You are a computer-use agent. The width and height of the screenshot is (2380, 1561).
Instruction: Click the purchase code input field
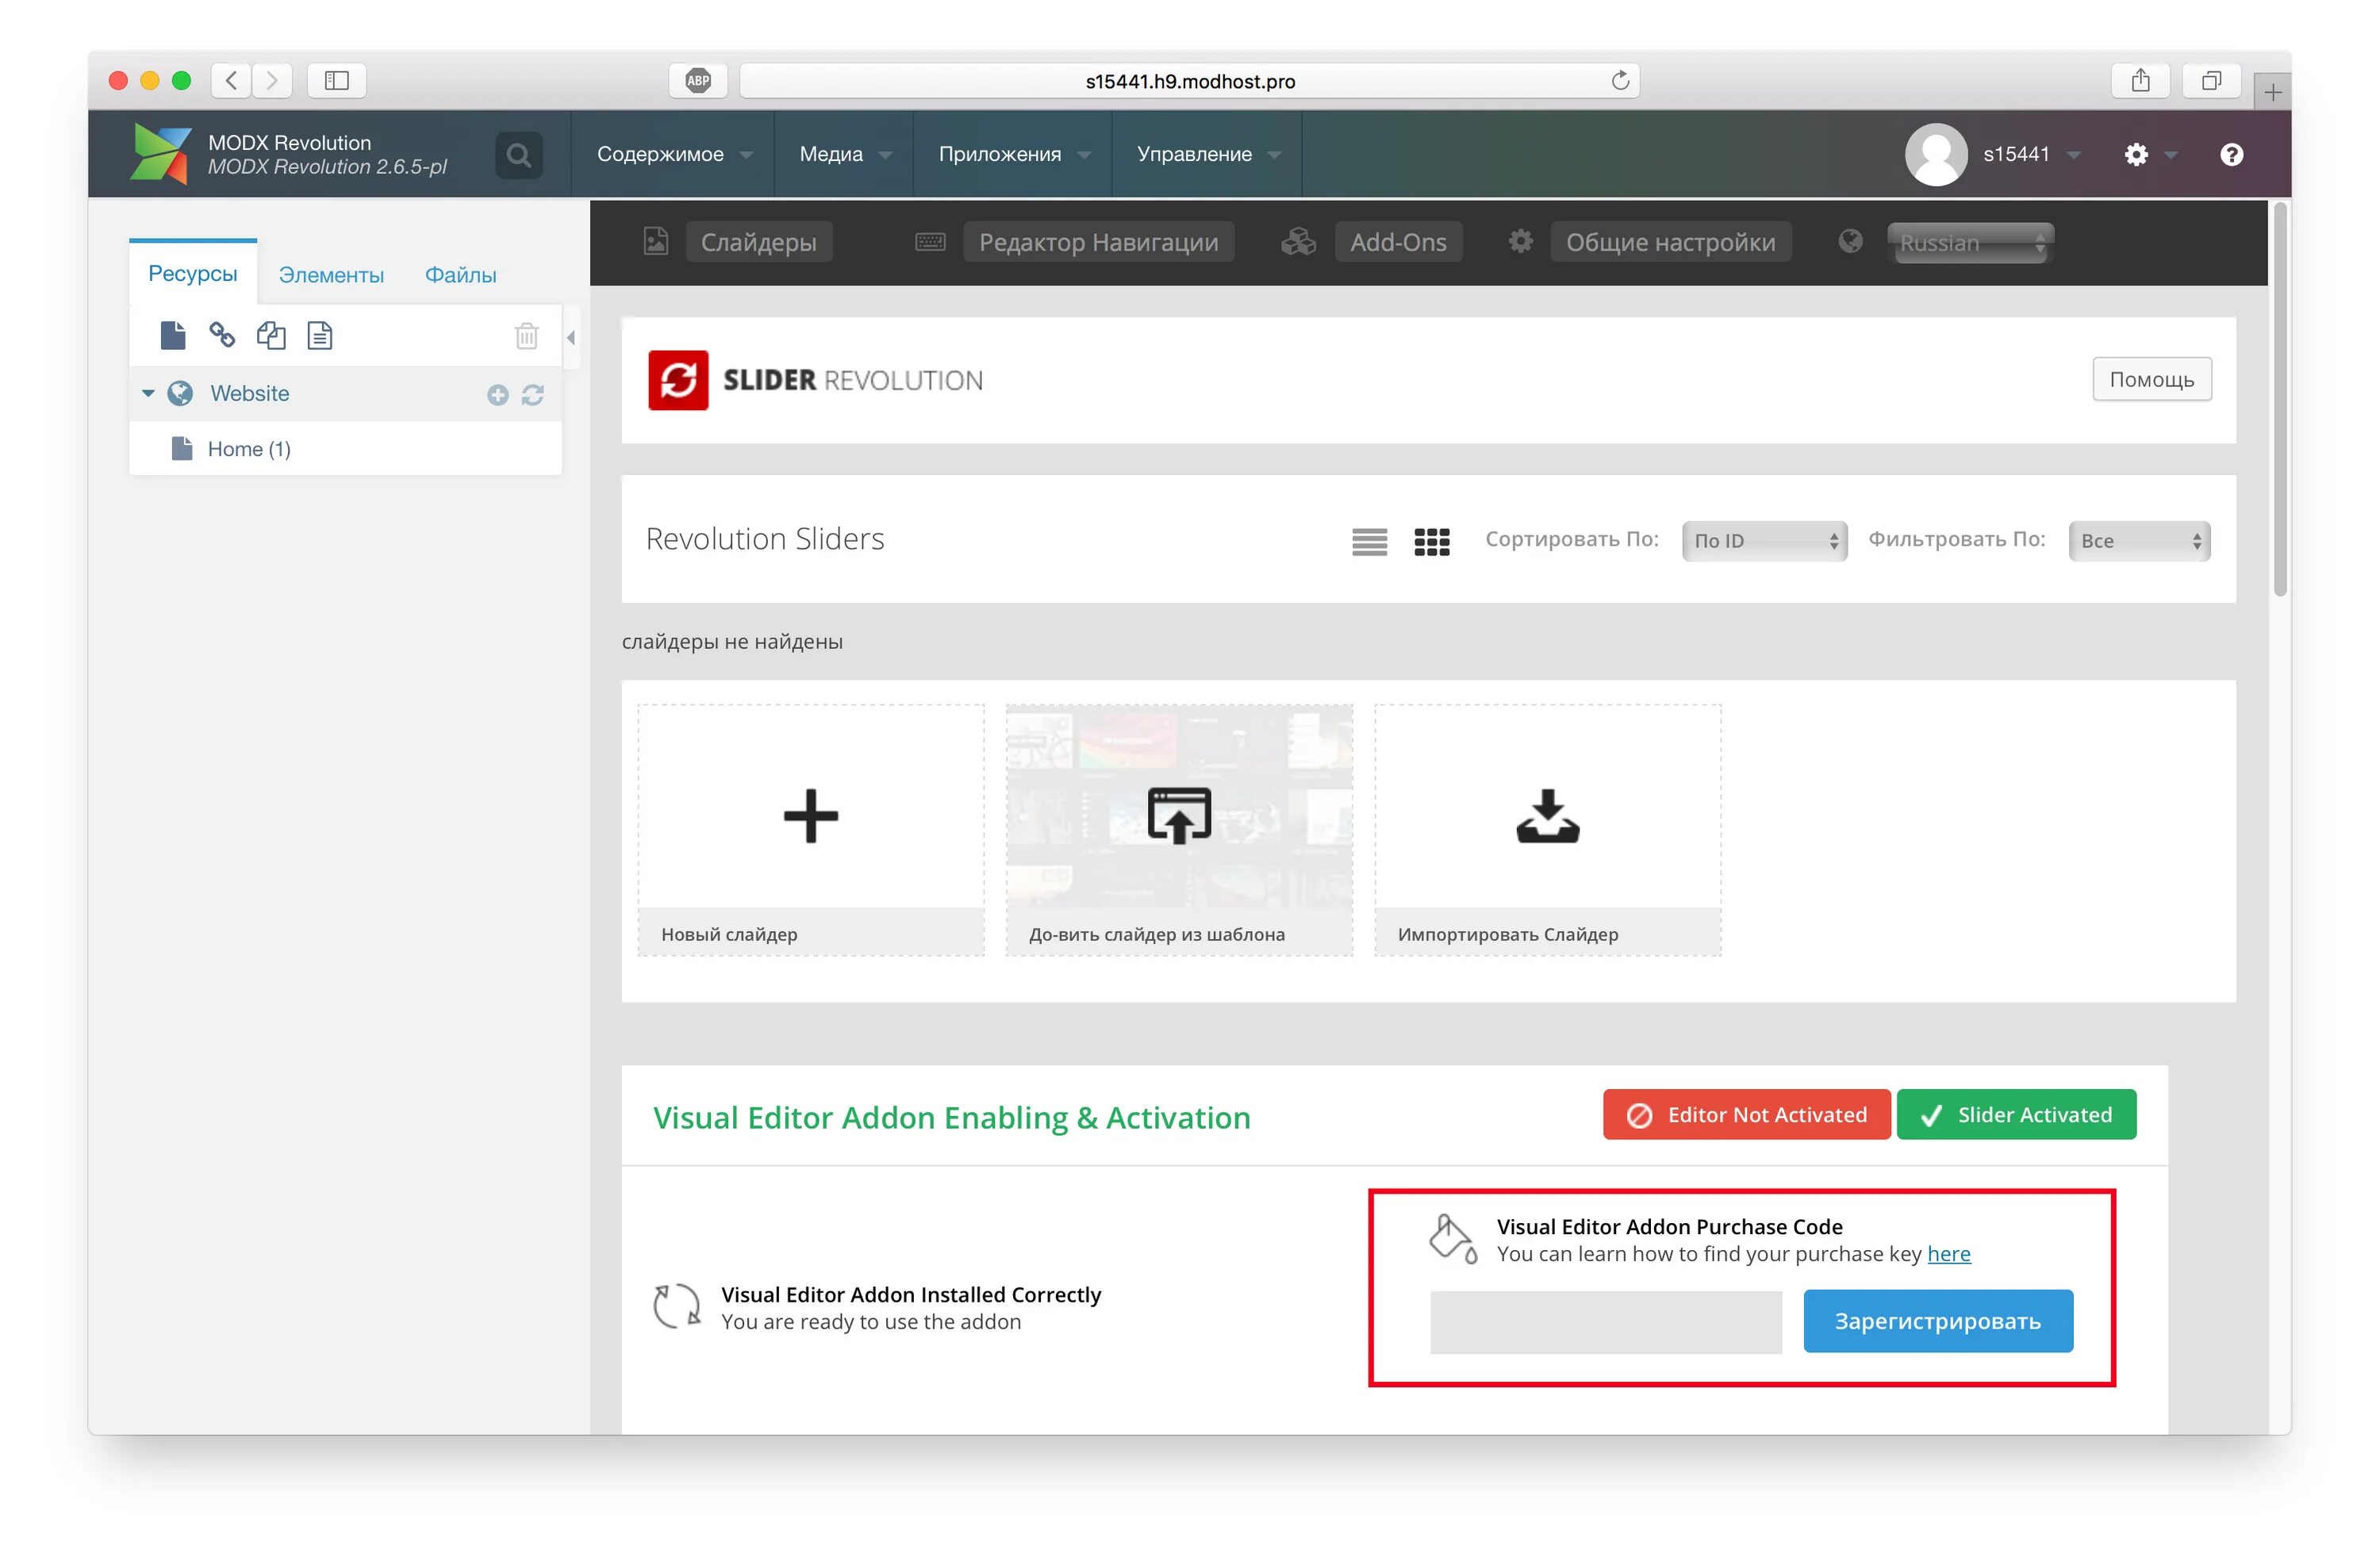pos(1606,1322)
